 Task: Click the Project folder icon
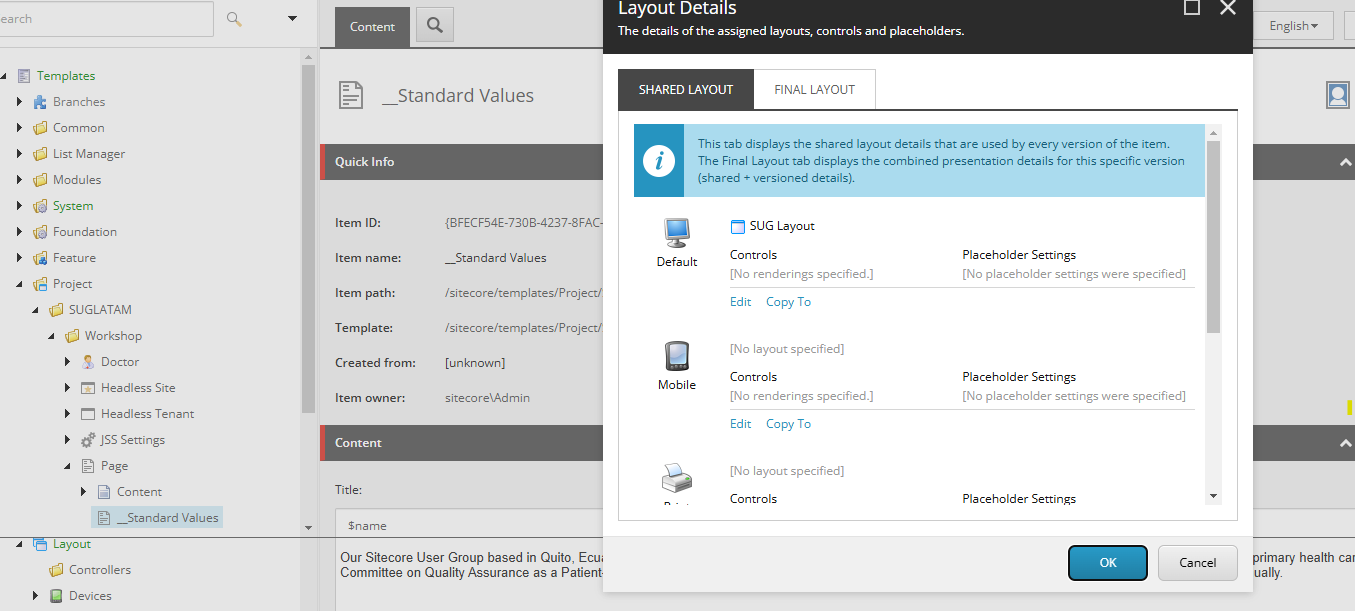click(x=40, y=284)
